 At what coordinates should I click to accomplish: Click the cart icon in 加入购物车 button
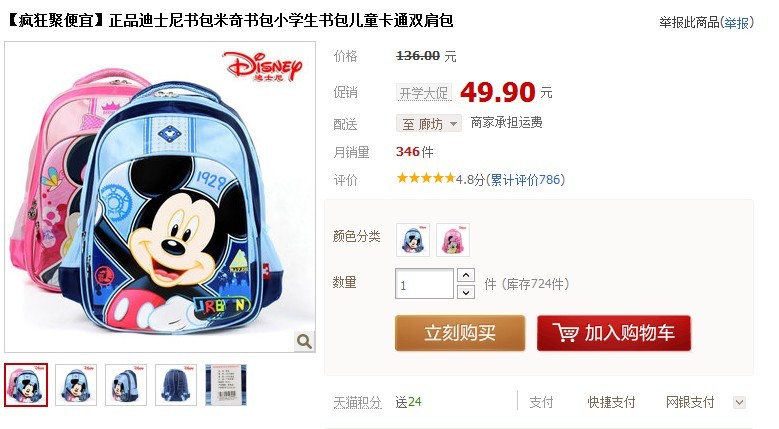565,333
